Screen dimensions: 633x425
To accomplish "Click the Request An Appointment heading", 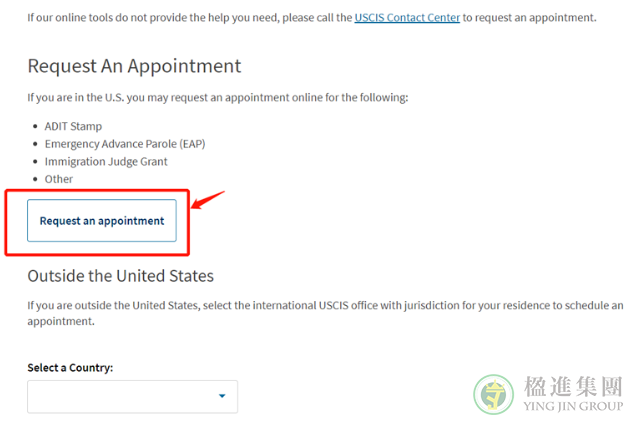I will pos(134,66).
